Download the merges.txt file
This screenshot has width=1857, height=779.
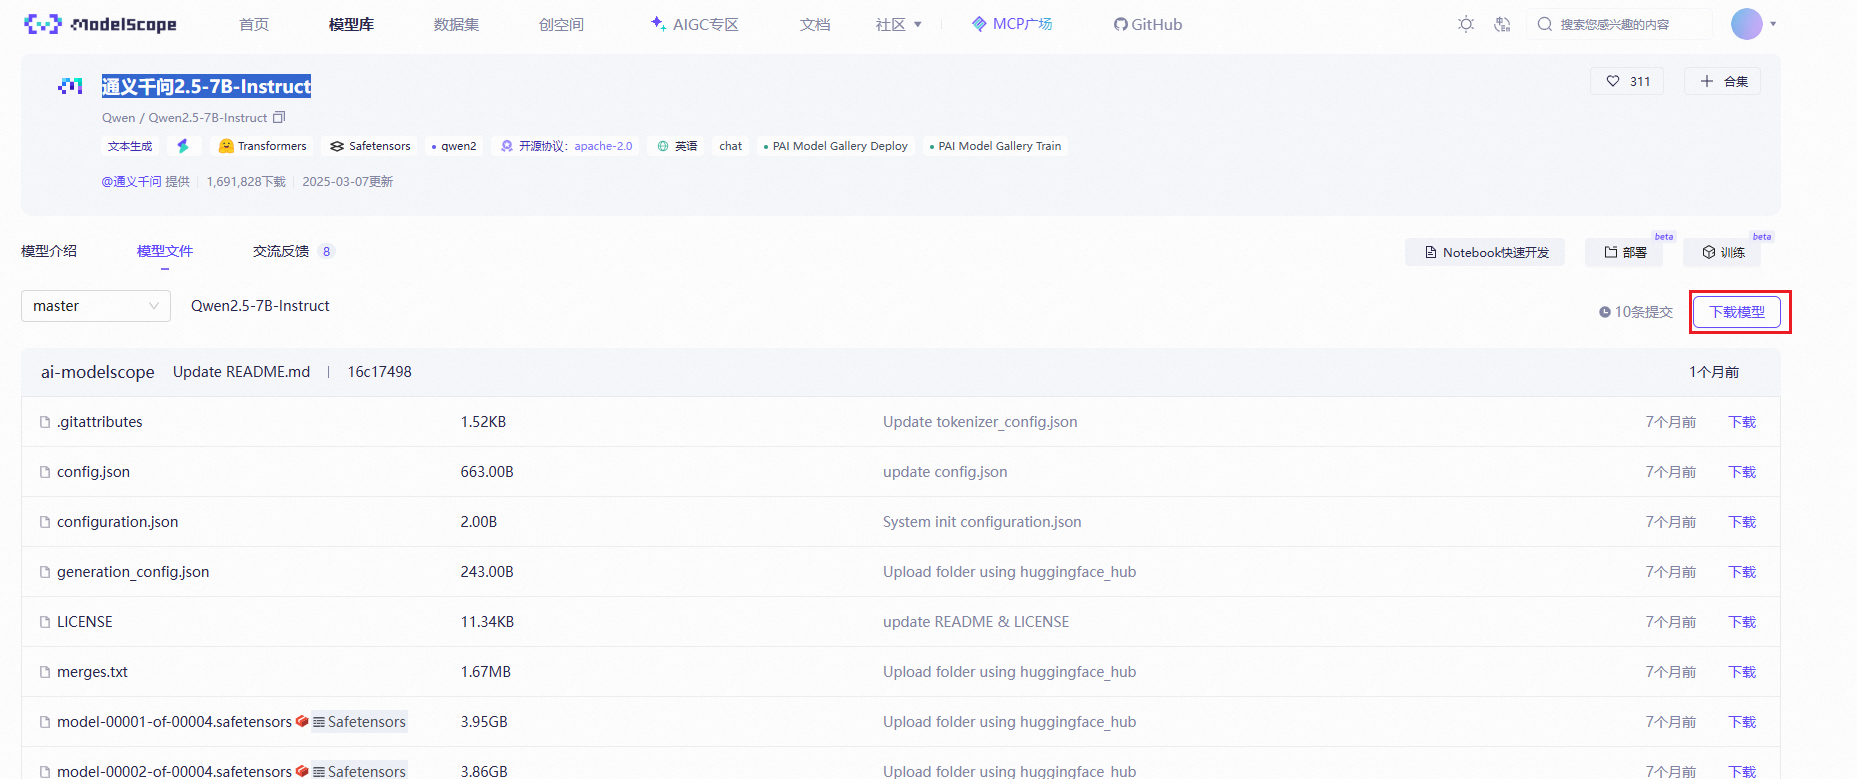(1742, 672)
